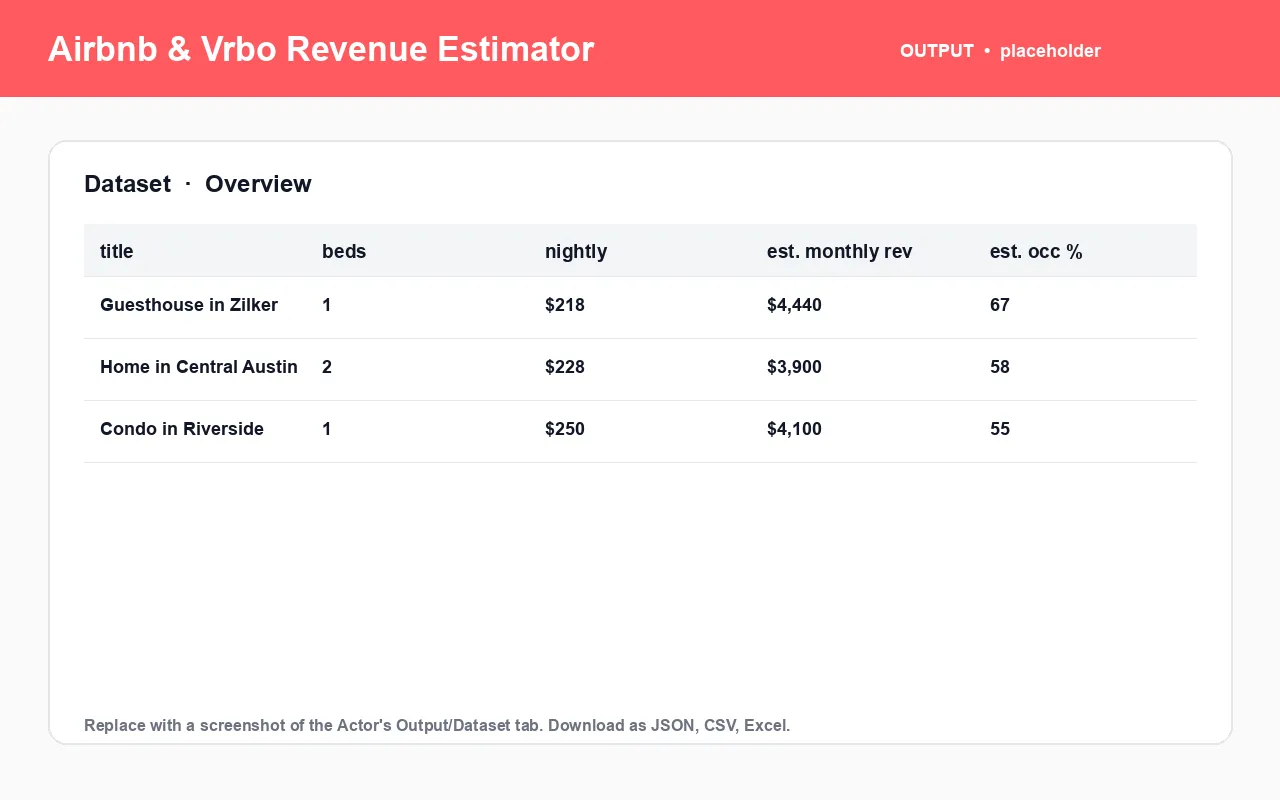This screenshot has width=1280, height=800.
Task: Click the $218 nightly price cell
Action: (565, 305)
